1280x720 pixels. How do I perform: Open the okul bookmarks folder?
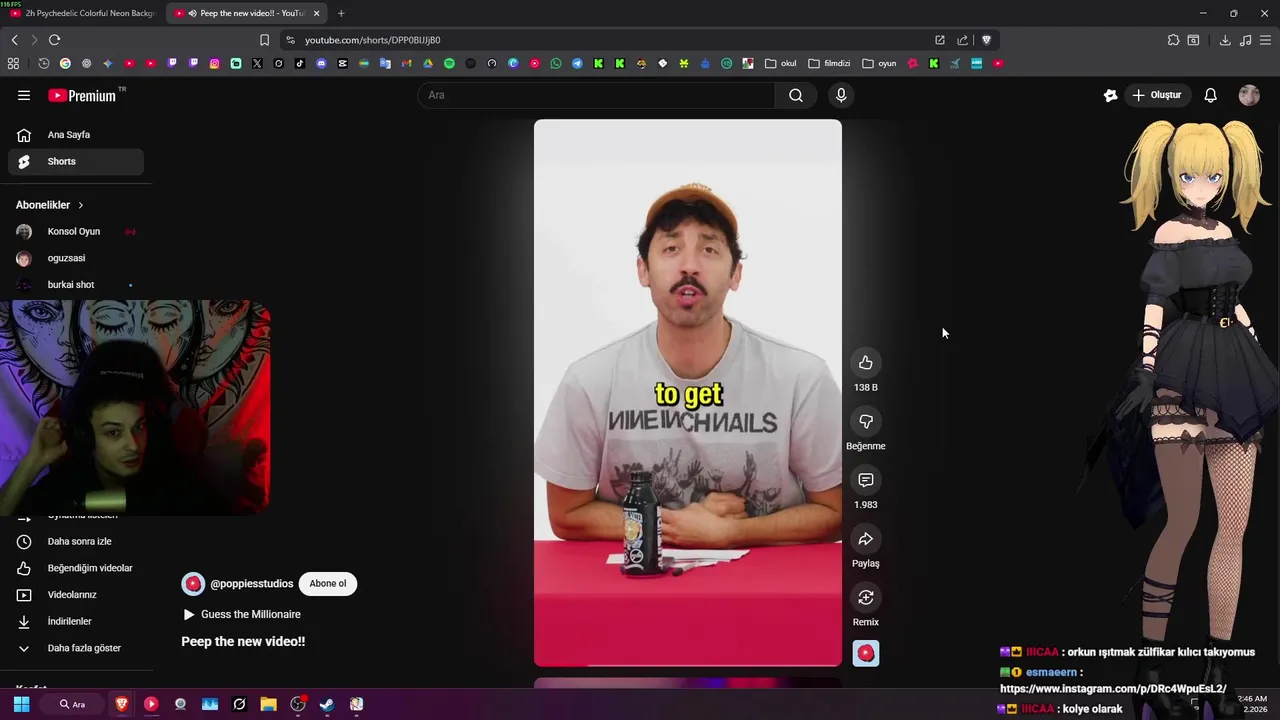click(x=781, y=63)
